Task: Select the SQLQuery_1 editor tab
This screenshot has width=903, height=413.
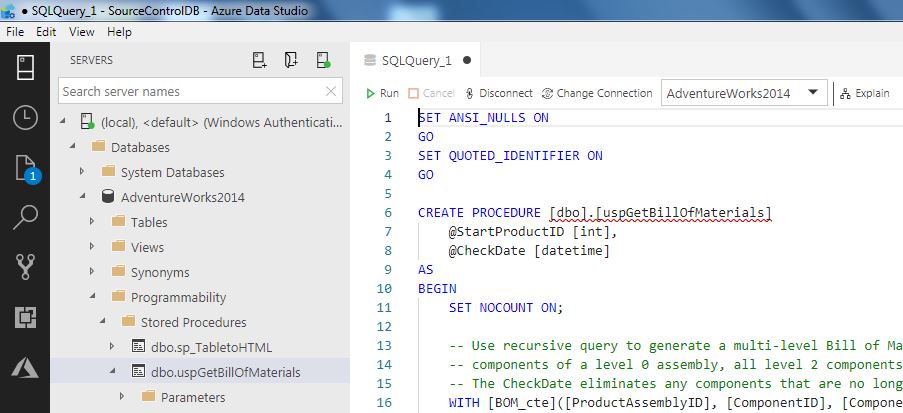Action: click(x=415, y=60)
